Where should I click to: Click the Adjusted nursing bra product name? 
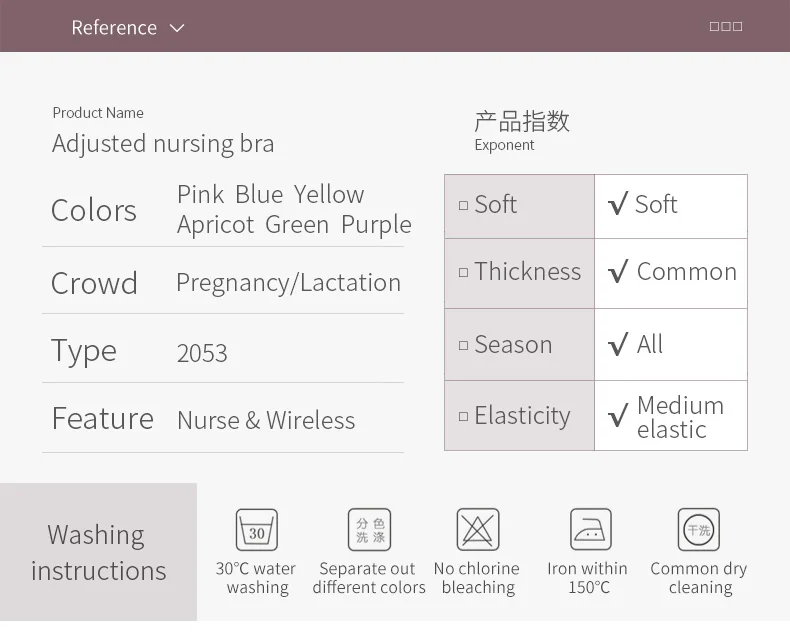[x=163, y=144]
